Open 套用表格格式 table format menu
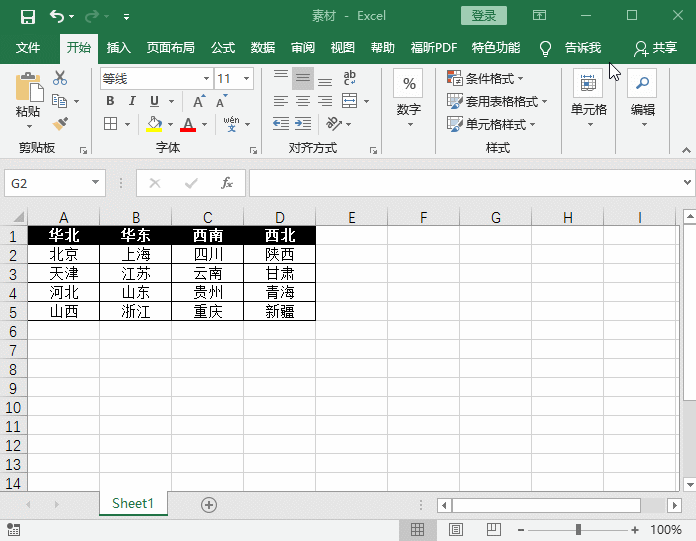The image size is (696, 541). [x=497, y=102]
